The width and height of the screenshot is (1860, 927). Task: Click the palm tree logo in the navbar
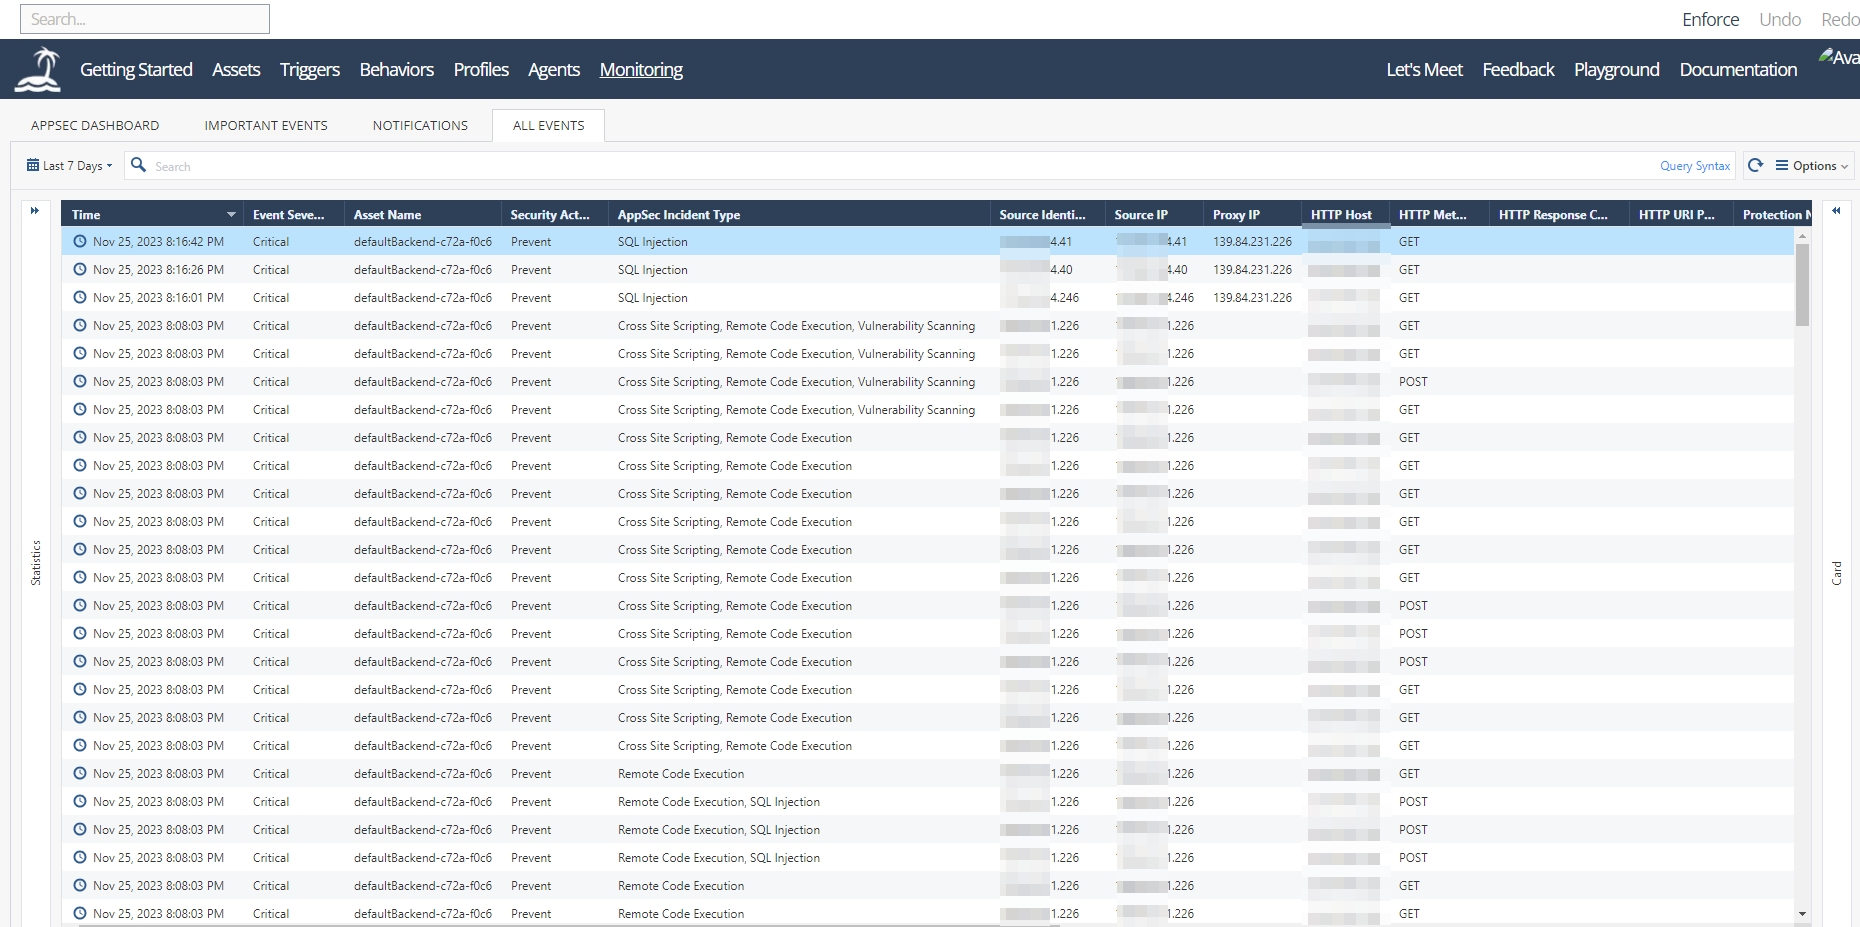[x=36, y=68]
